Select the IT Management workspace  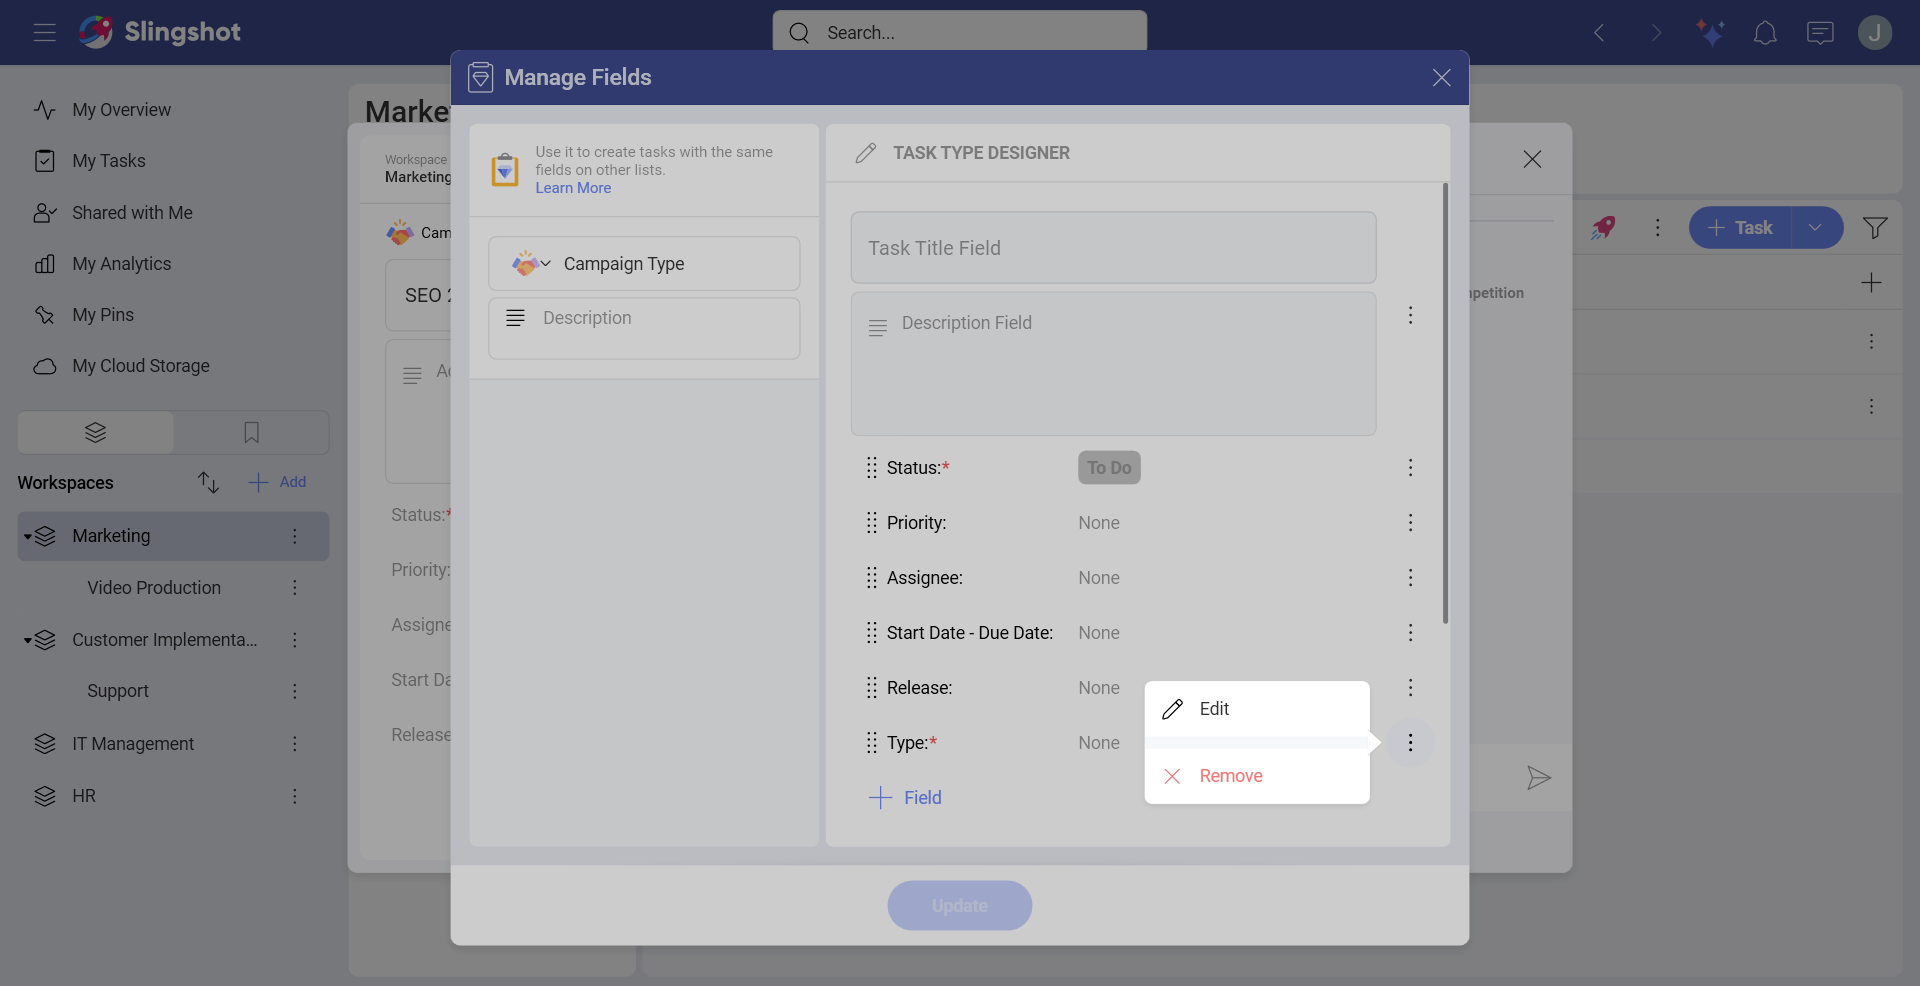[x=133, y=744]
